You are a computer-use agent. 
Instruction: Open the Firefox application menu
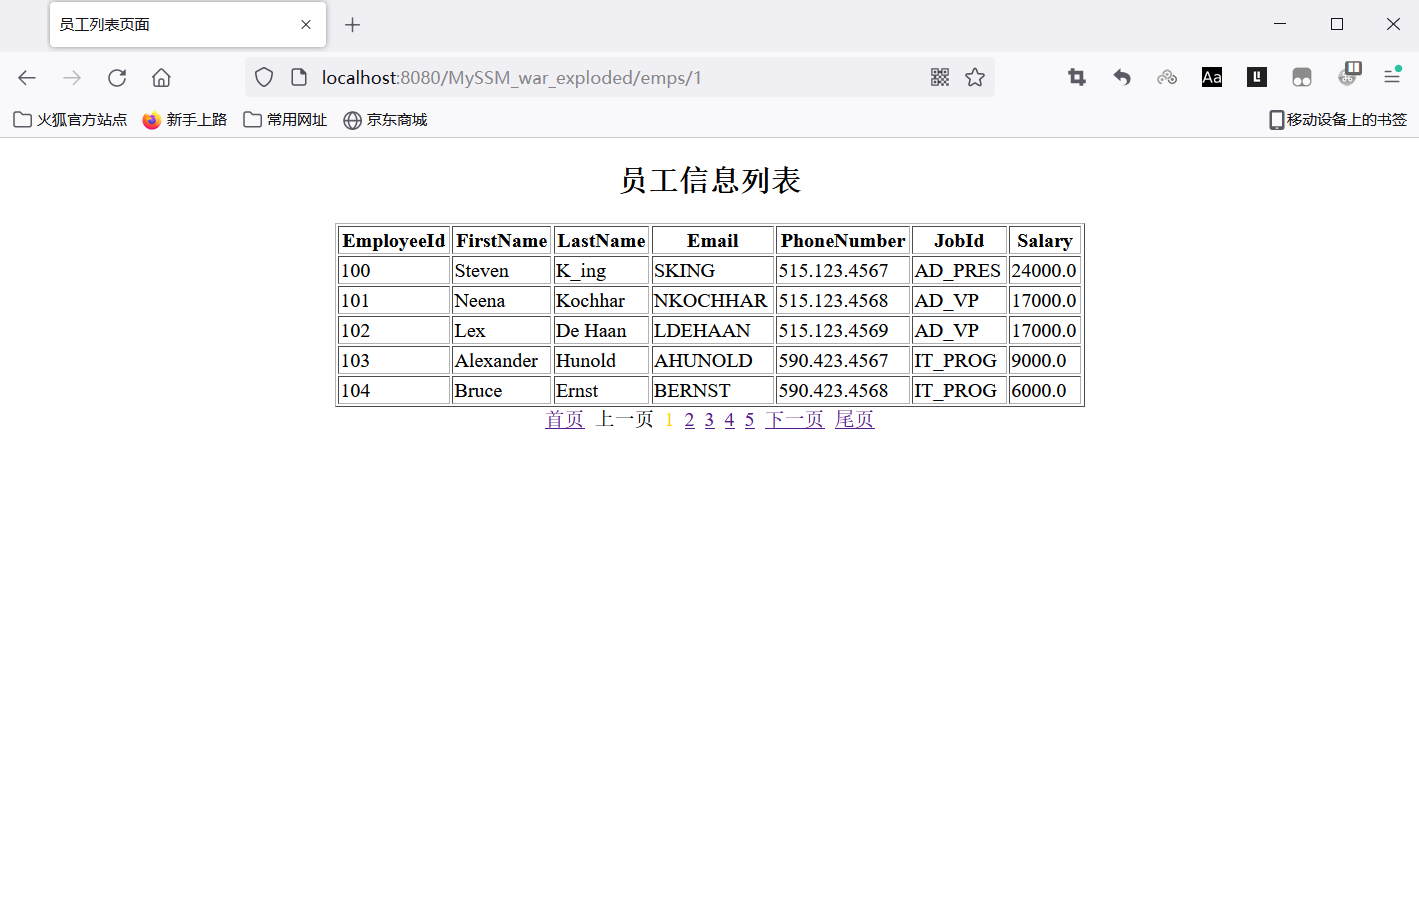coord(1392,77)
